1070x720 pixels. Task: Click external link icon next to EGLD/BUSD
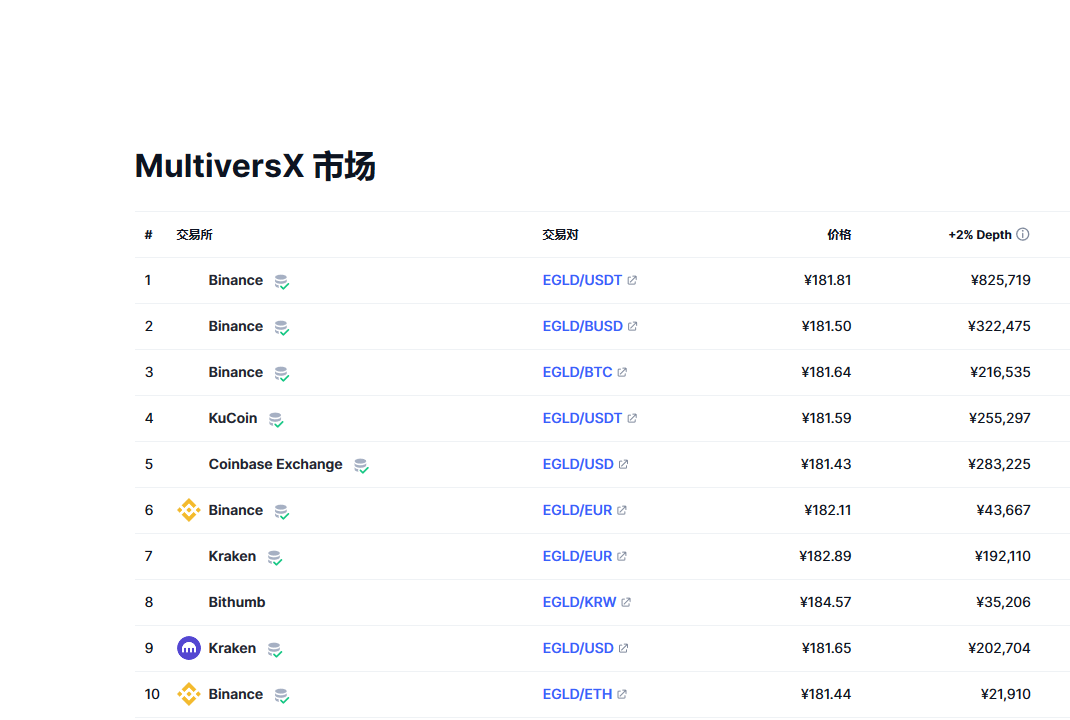(x=633, y=326)
